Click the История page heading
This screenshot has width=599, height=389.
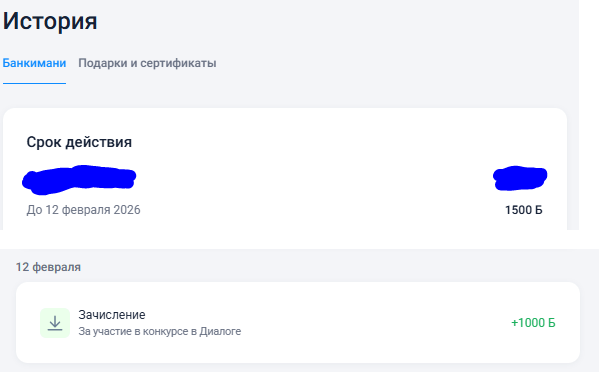pos(50,21)
